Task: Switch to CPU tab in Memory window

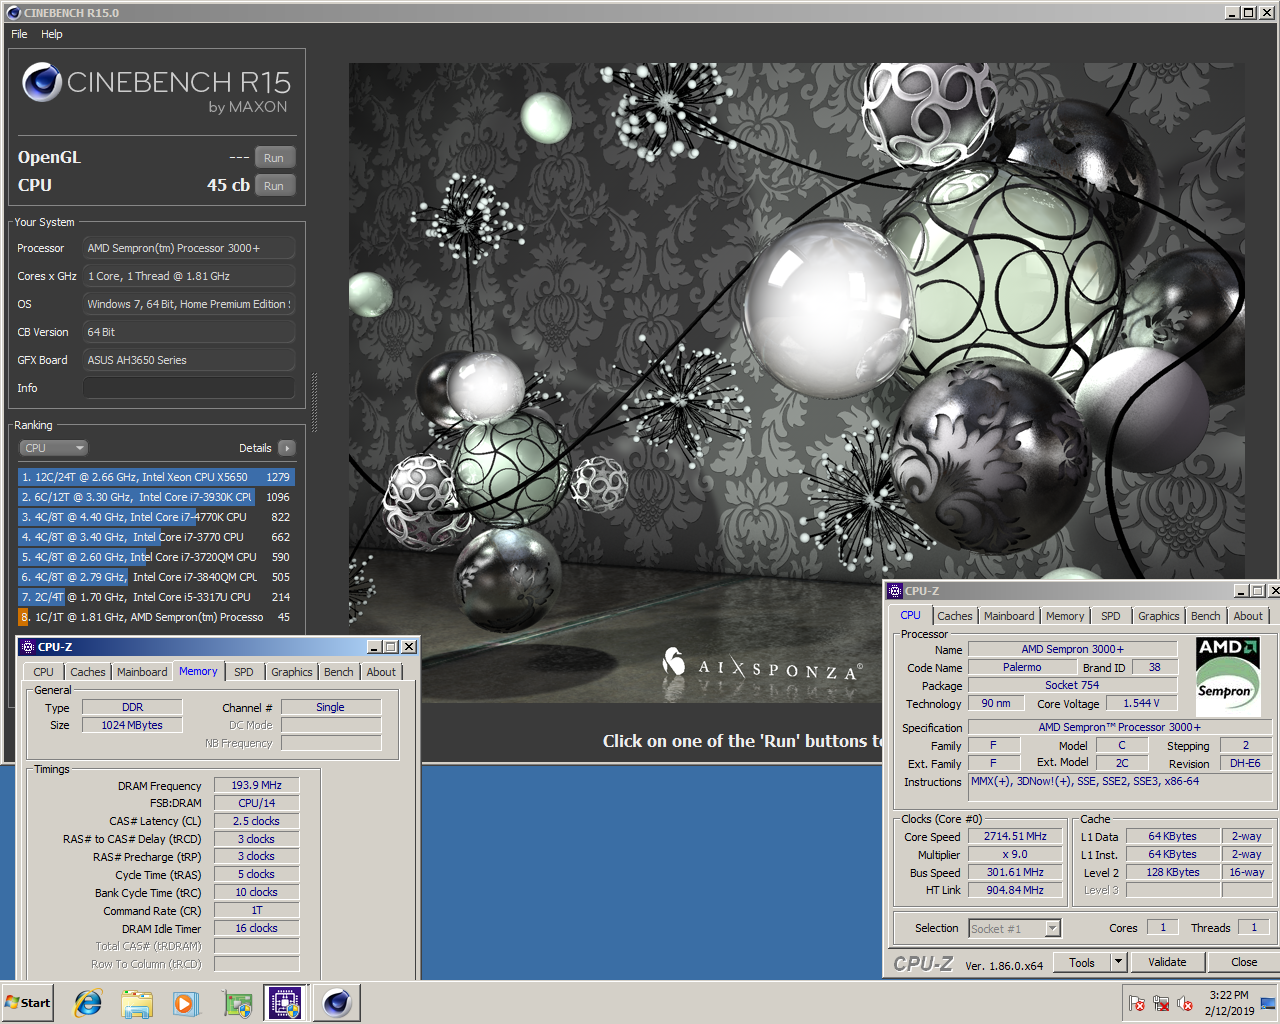Action: tap(43, 672)
